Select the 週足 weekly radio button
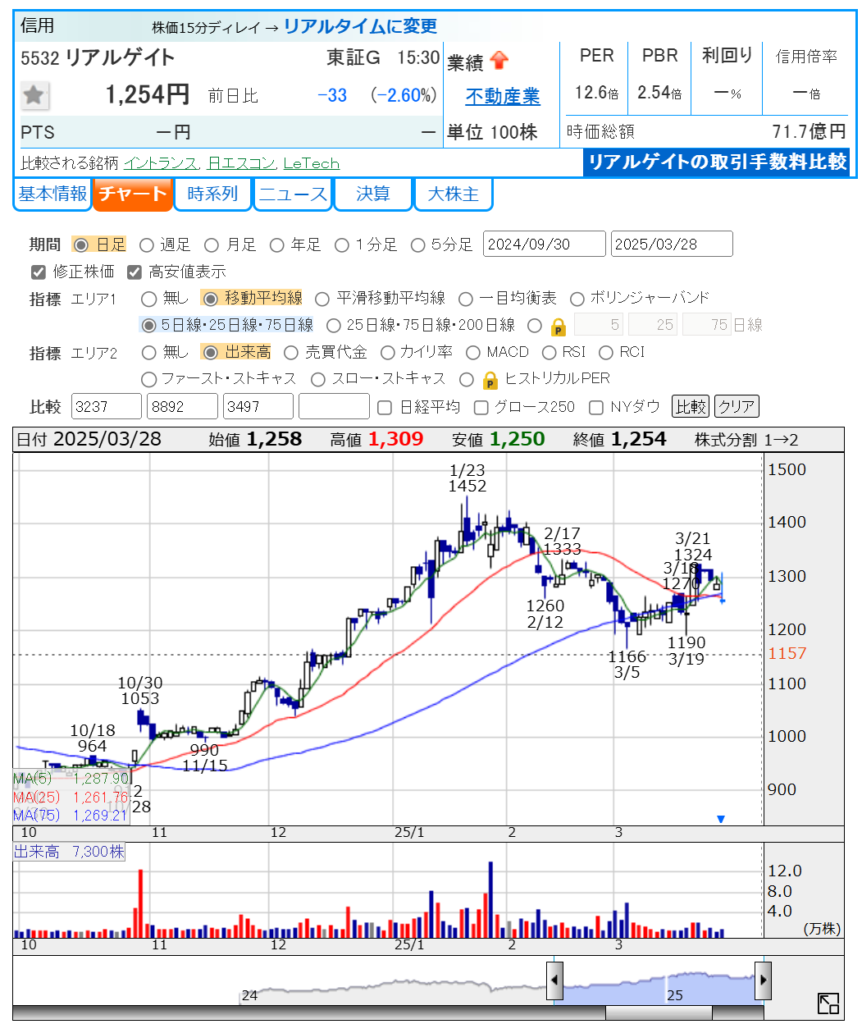Viewport: 862px width, 1024px height. [147, 244]
